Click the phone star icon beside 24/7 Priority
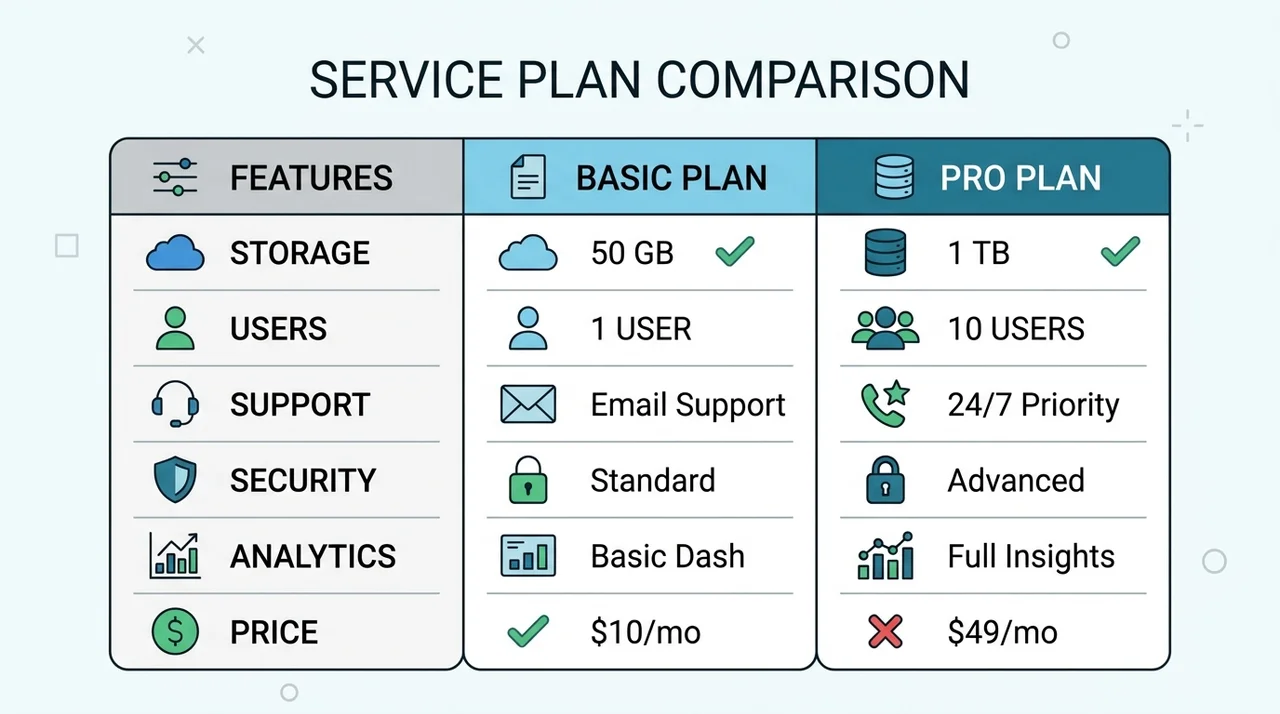 (x=884, y=404)
